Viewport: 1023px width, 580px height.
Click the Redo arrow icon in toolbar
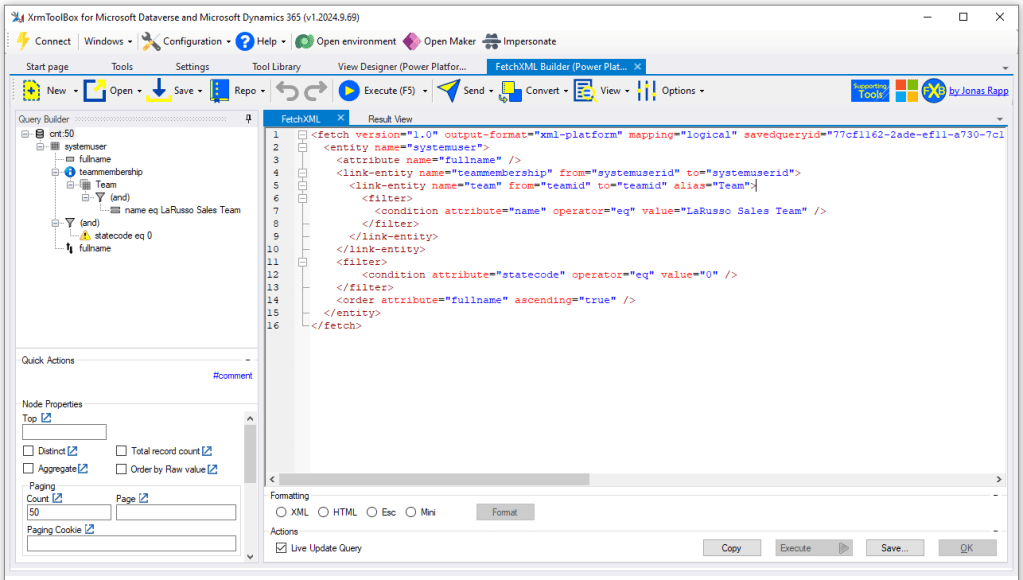pyautogui.click(x=315, y=91)
